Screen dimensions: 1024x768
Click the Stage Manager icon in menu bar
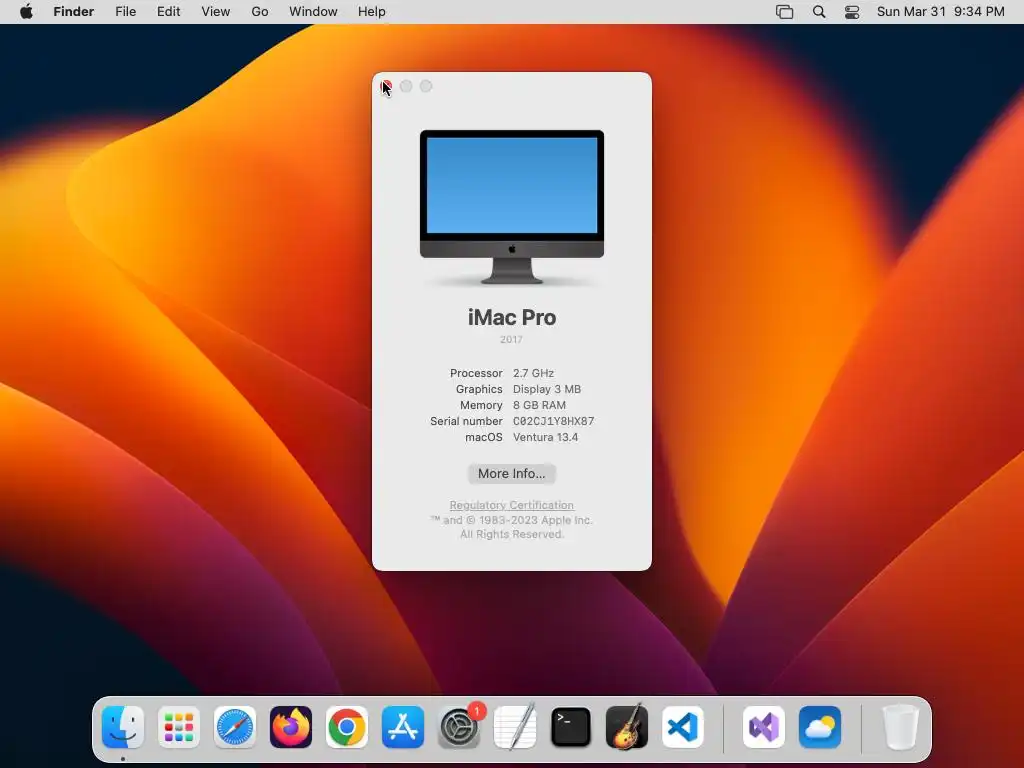(x=784, y=12)
